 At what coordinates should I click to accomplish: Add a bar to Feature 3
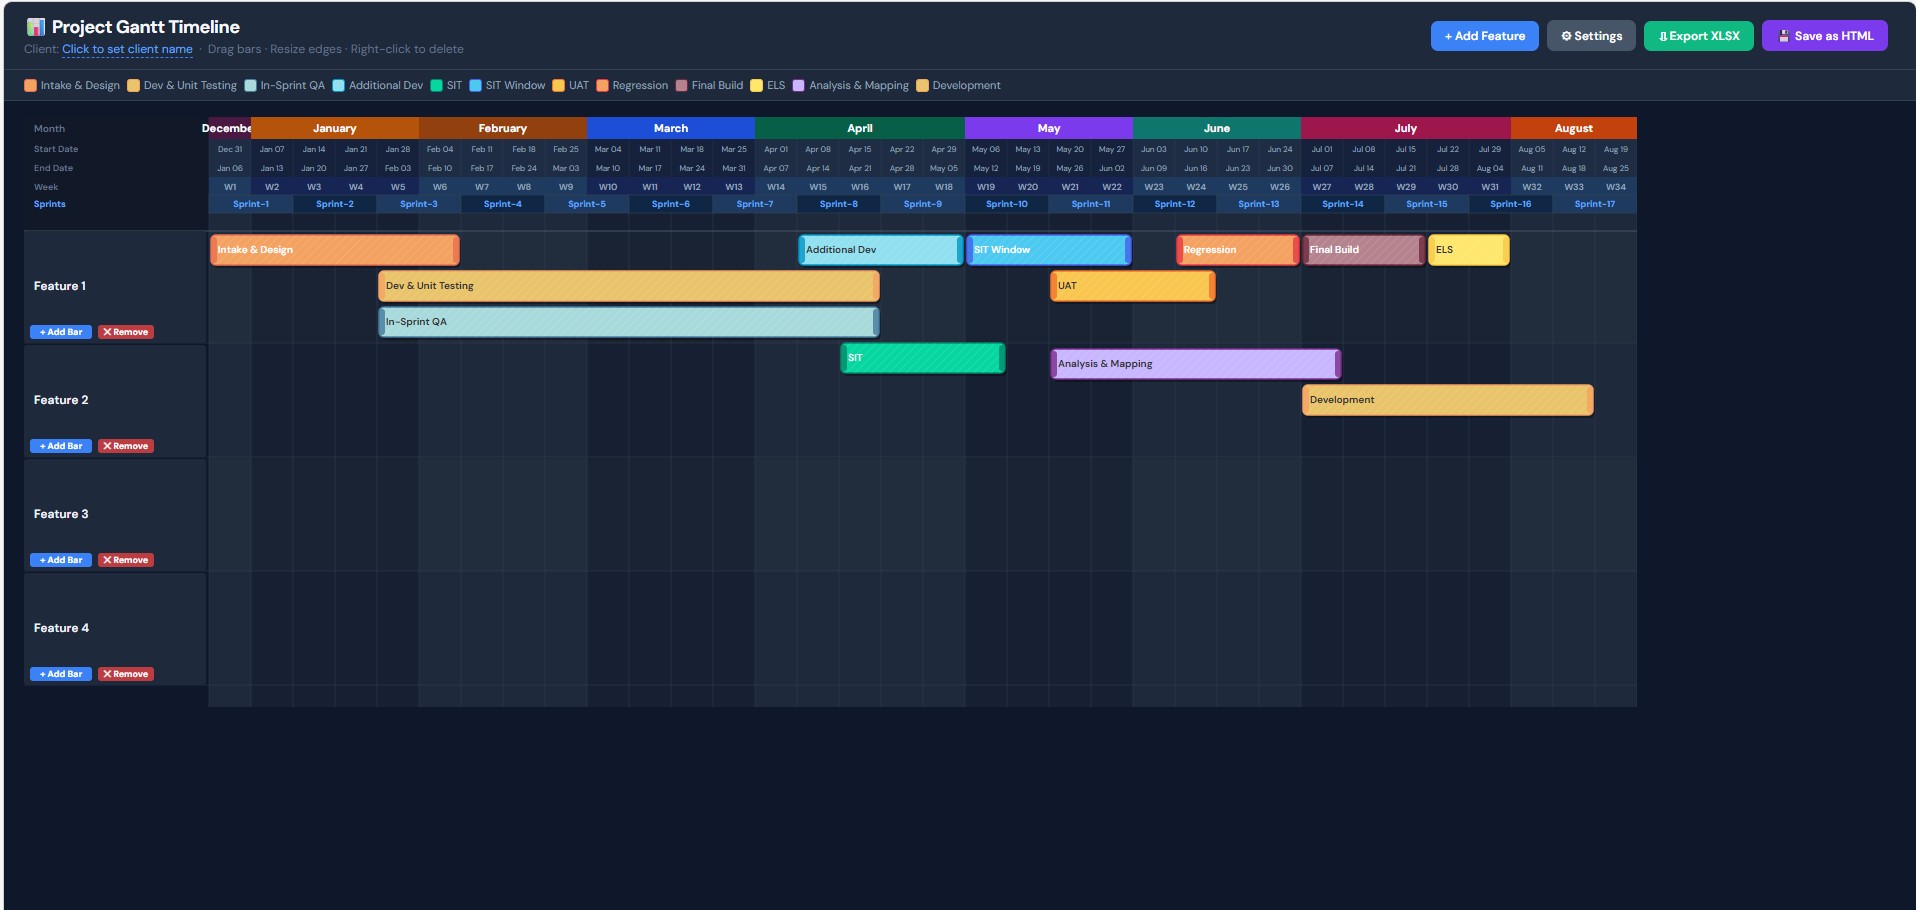pos(61,560)
